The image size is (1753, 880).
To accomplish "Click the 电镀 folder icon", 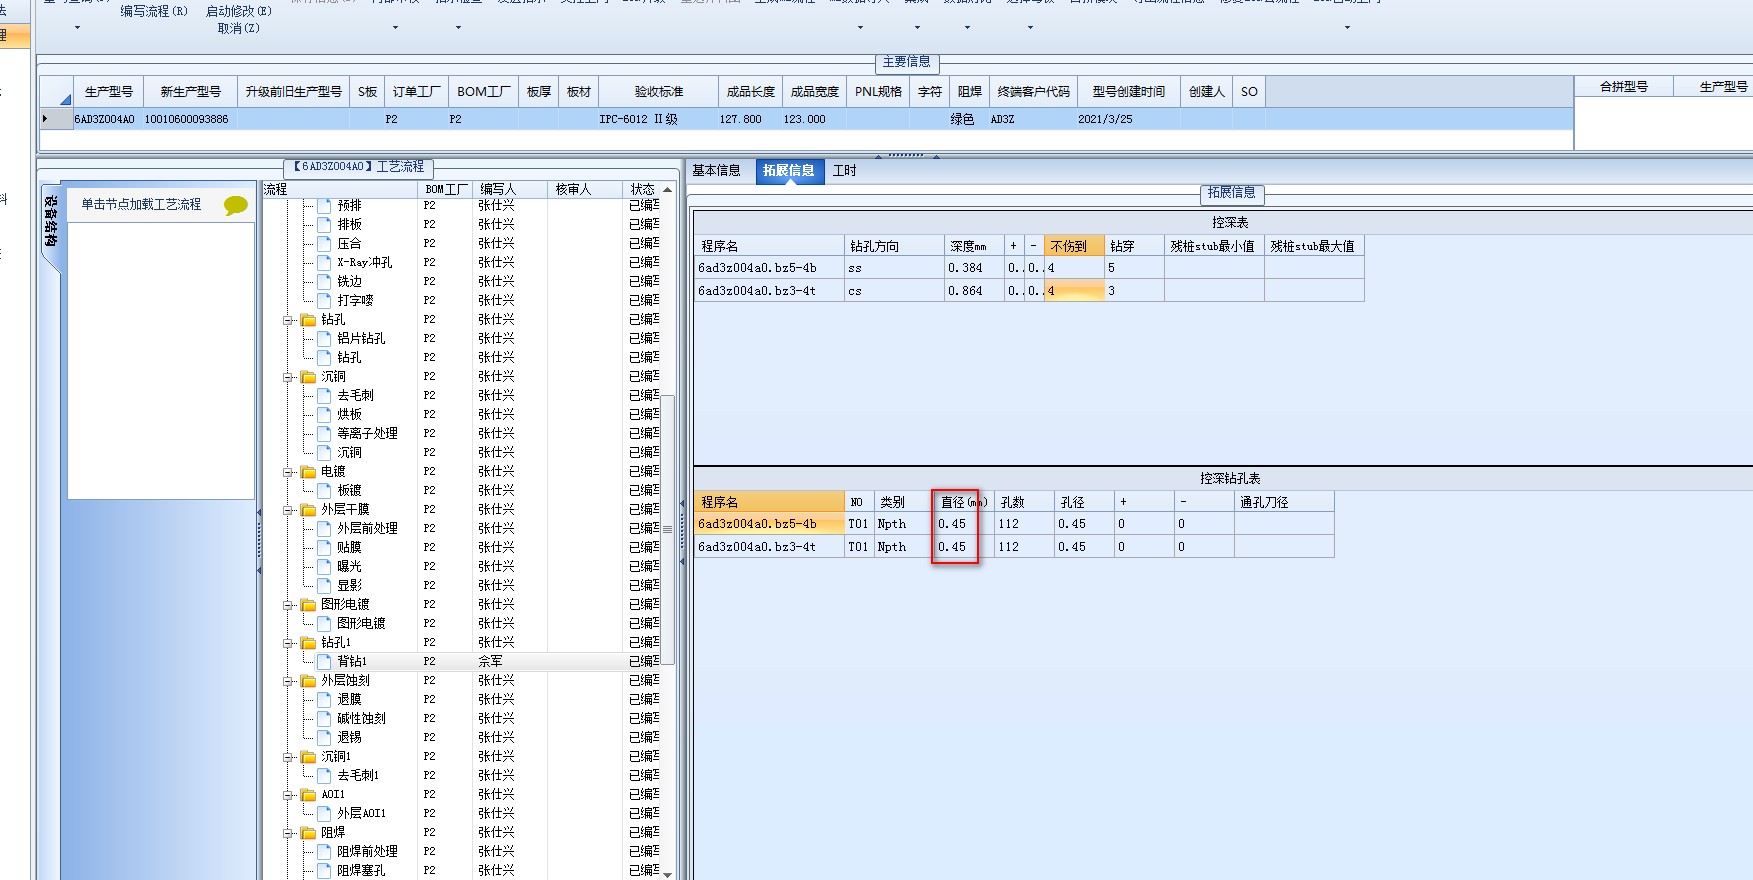I will coord(308,472).
